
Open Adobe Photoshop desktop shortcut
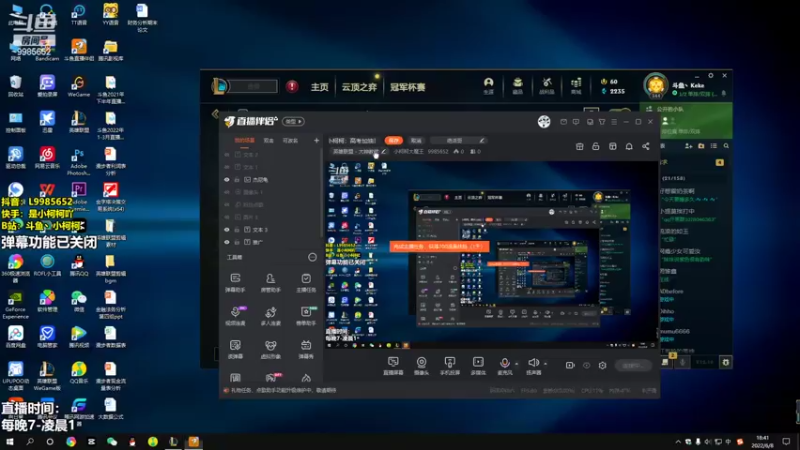point(79,161)
